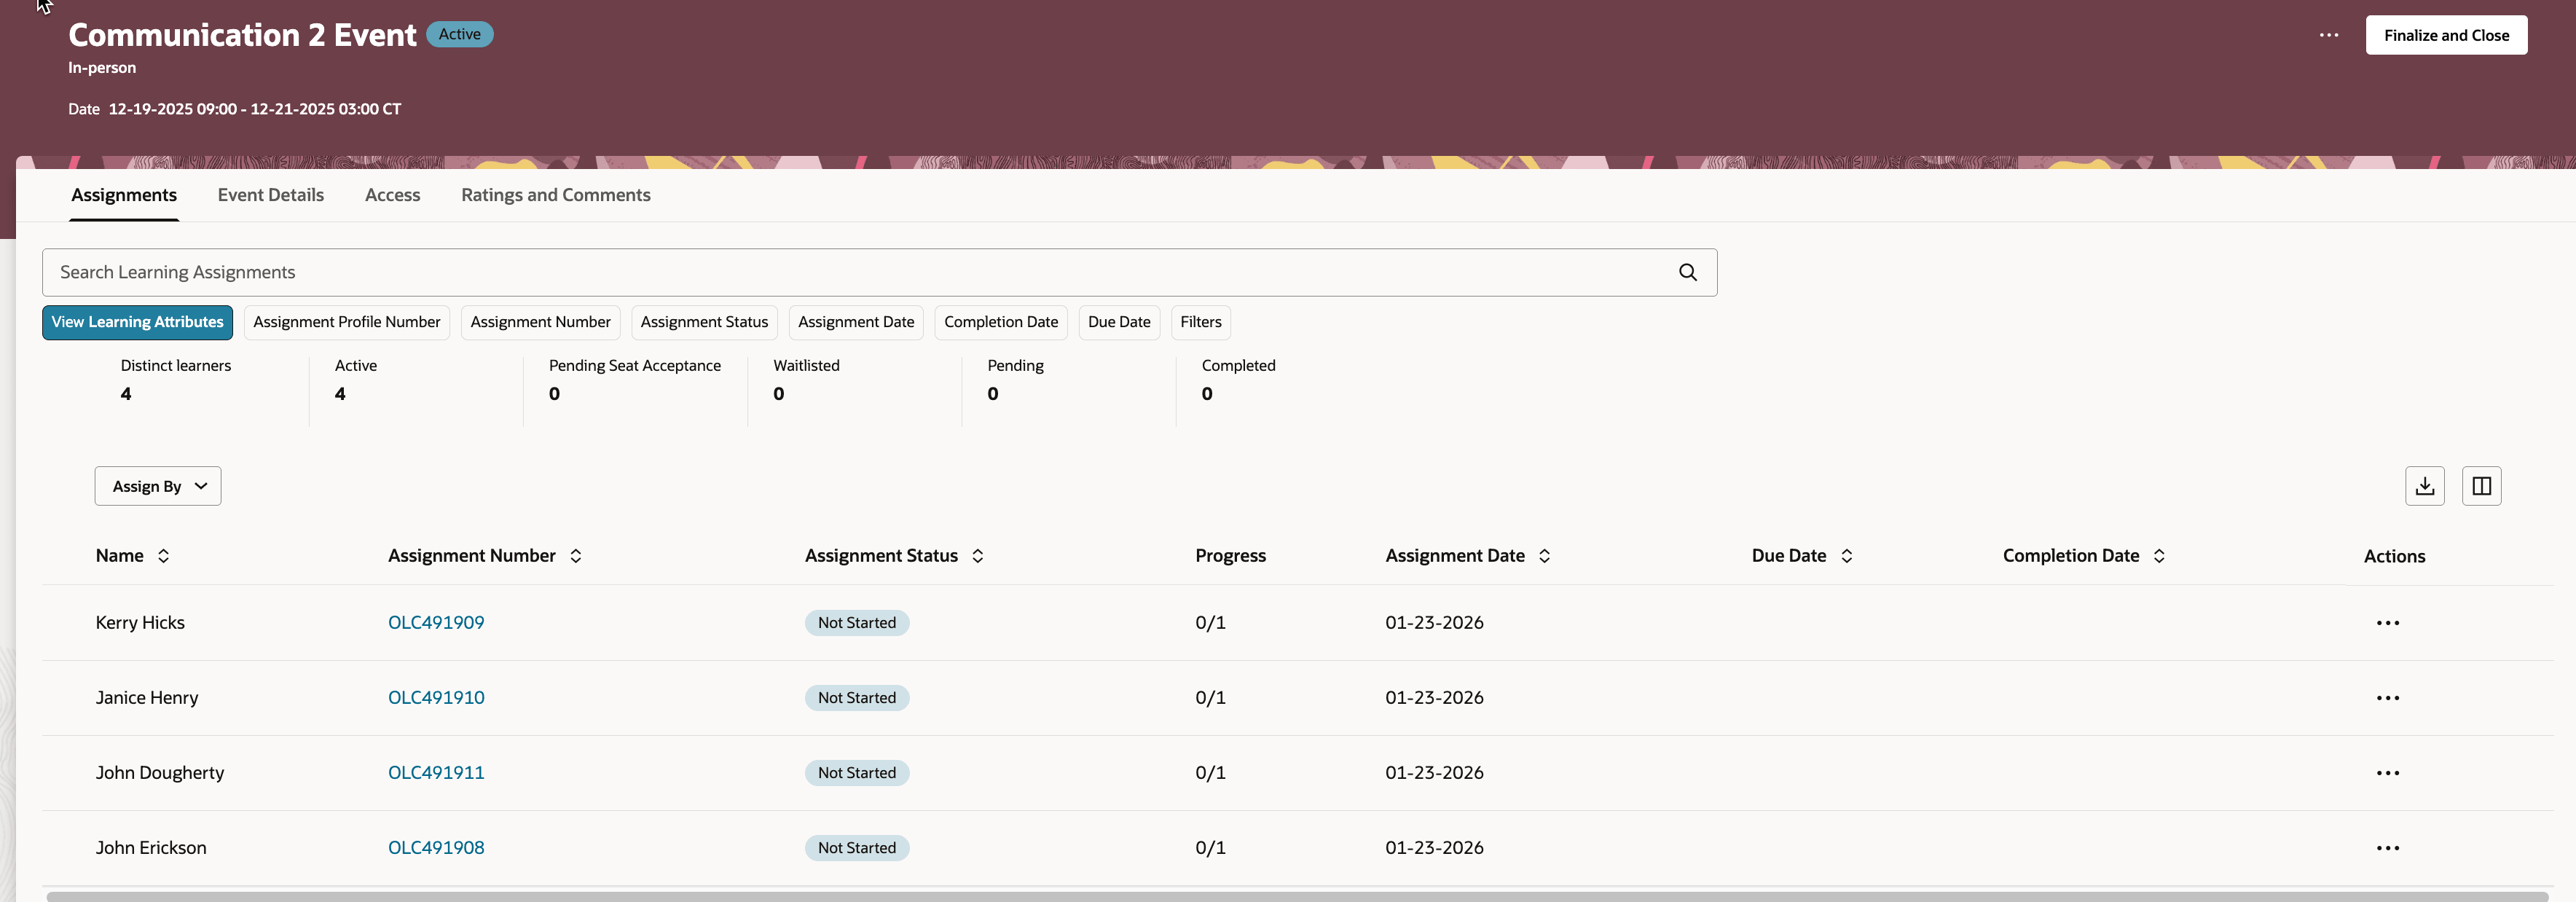Viewport: 2576px width, 902px height.
Task: Download the learning assignments list
Action: 2424,486
